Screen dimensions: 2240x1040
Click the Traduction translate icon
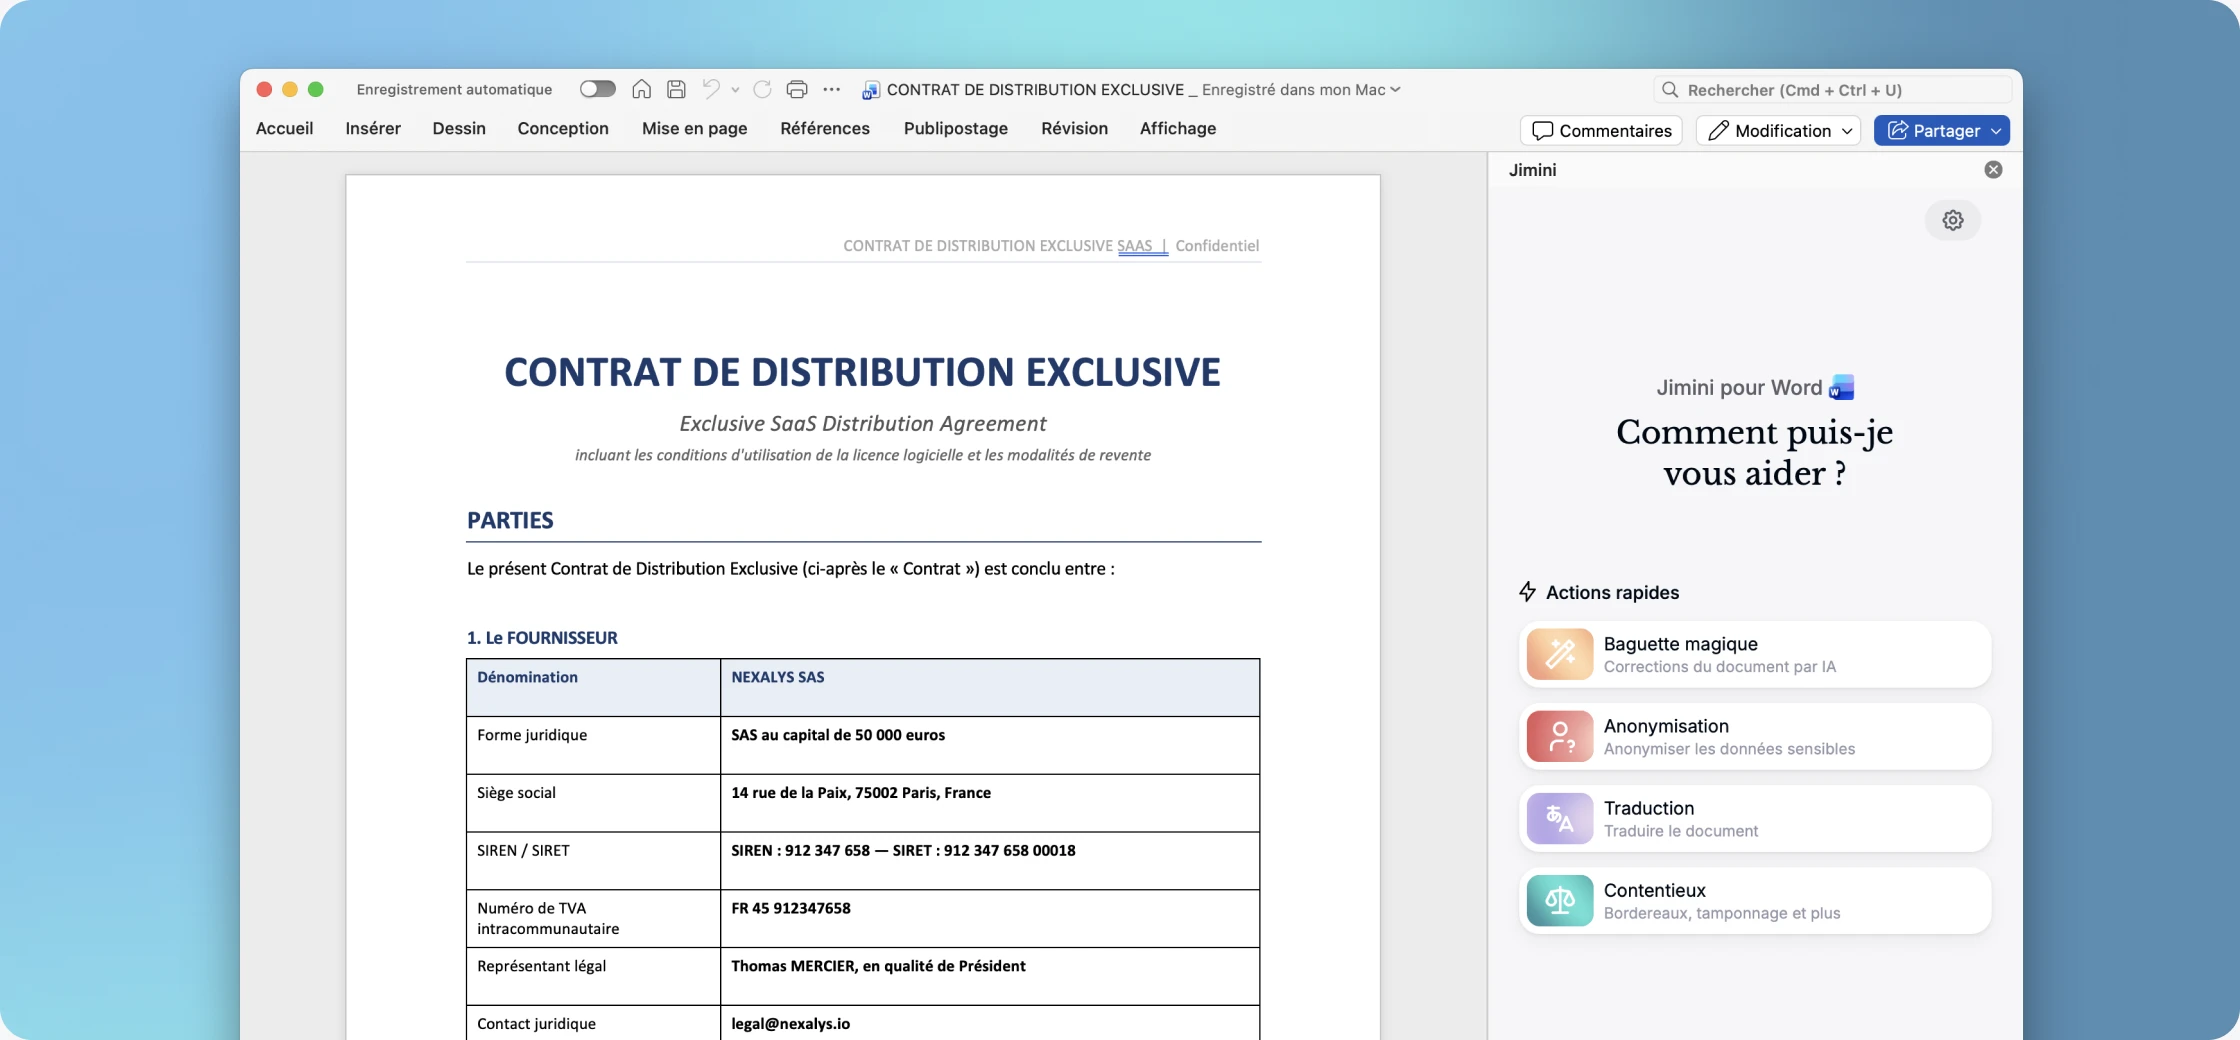[x=1560, y=818]
